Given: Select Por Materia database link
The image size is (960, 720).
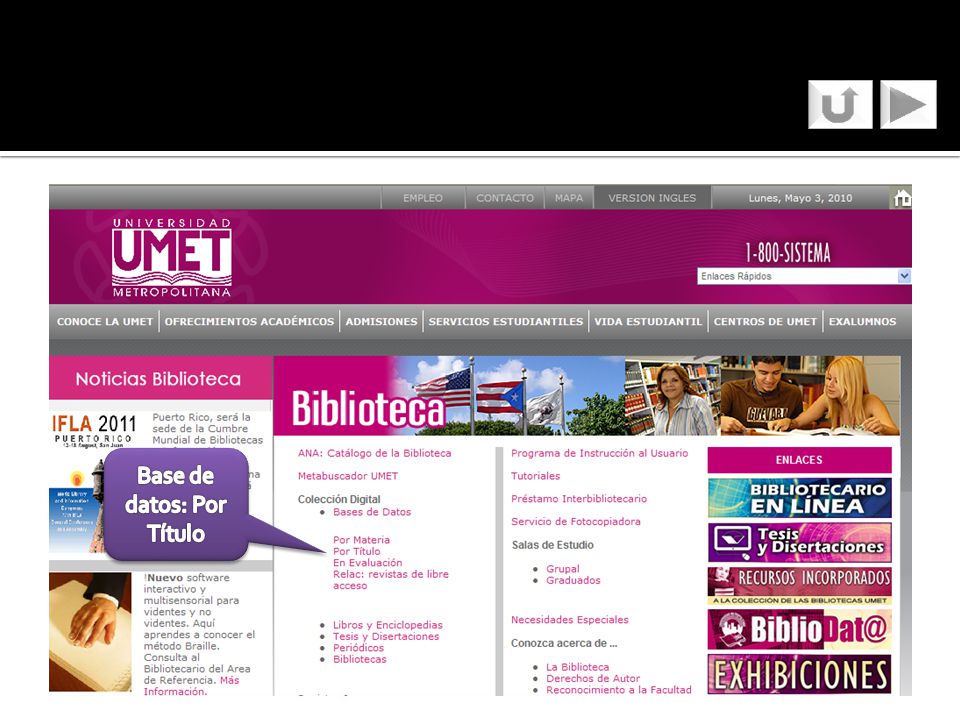Looking at the screenshot, I should 361,540.
